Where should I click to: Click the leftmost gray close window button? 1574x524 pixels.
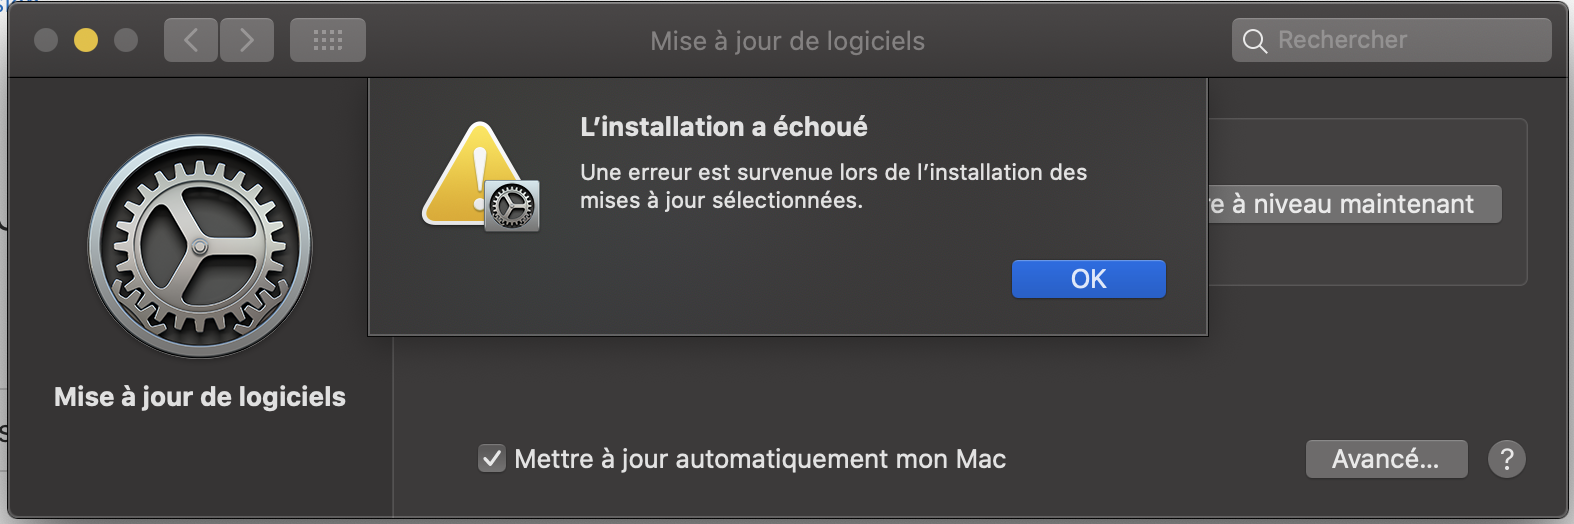click(x=46, y=40)
